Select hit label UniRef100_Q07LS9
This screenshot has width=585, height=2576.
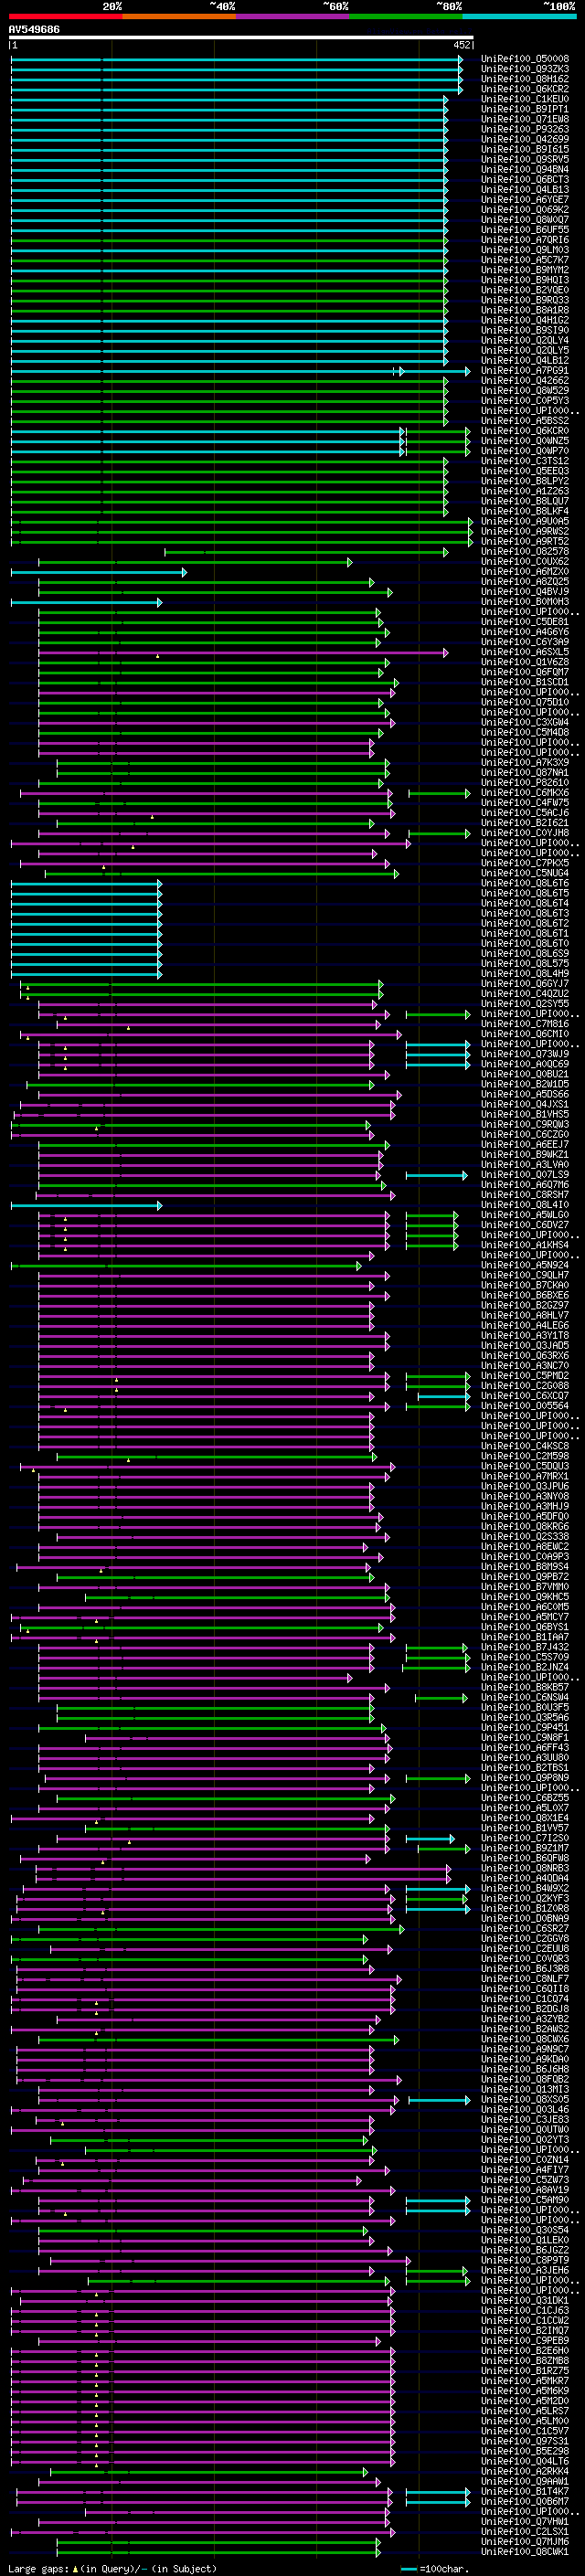pyautogui.click(x=524, y=1175)
